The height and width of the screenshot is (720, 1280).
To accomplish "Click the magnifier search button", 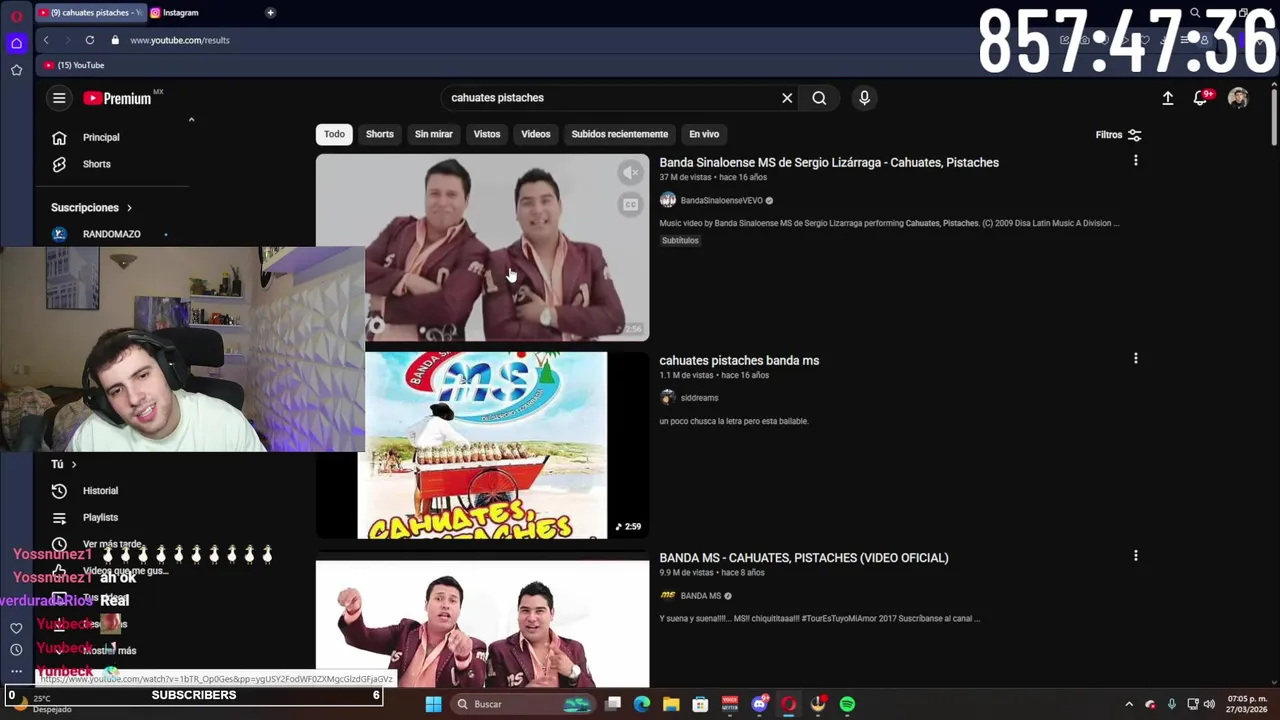I will 819,98.
